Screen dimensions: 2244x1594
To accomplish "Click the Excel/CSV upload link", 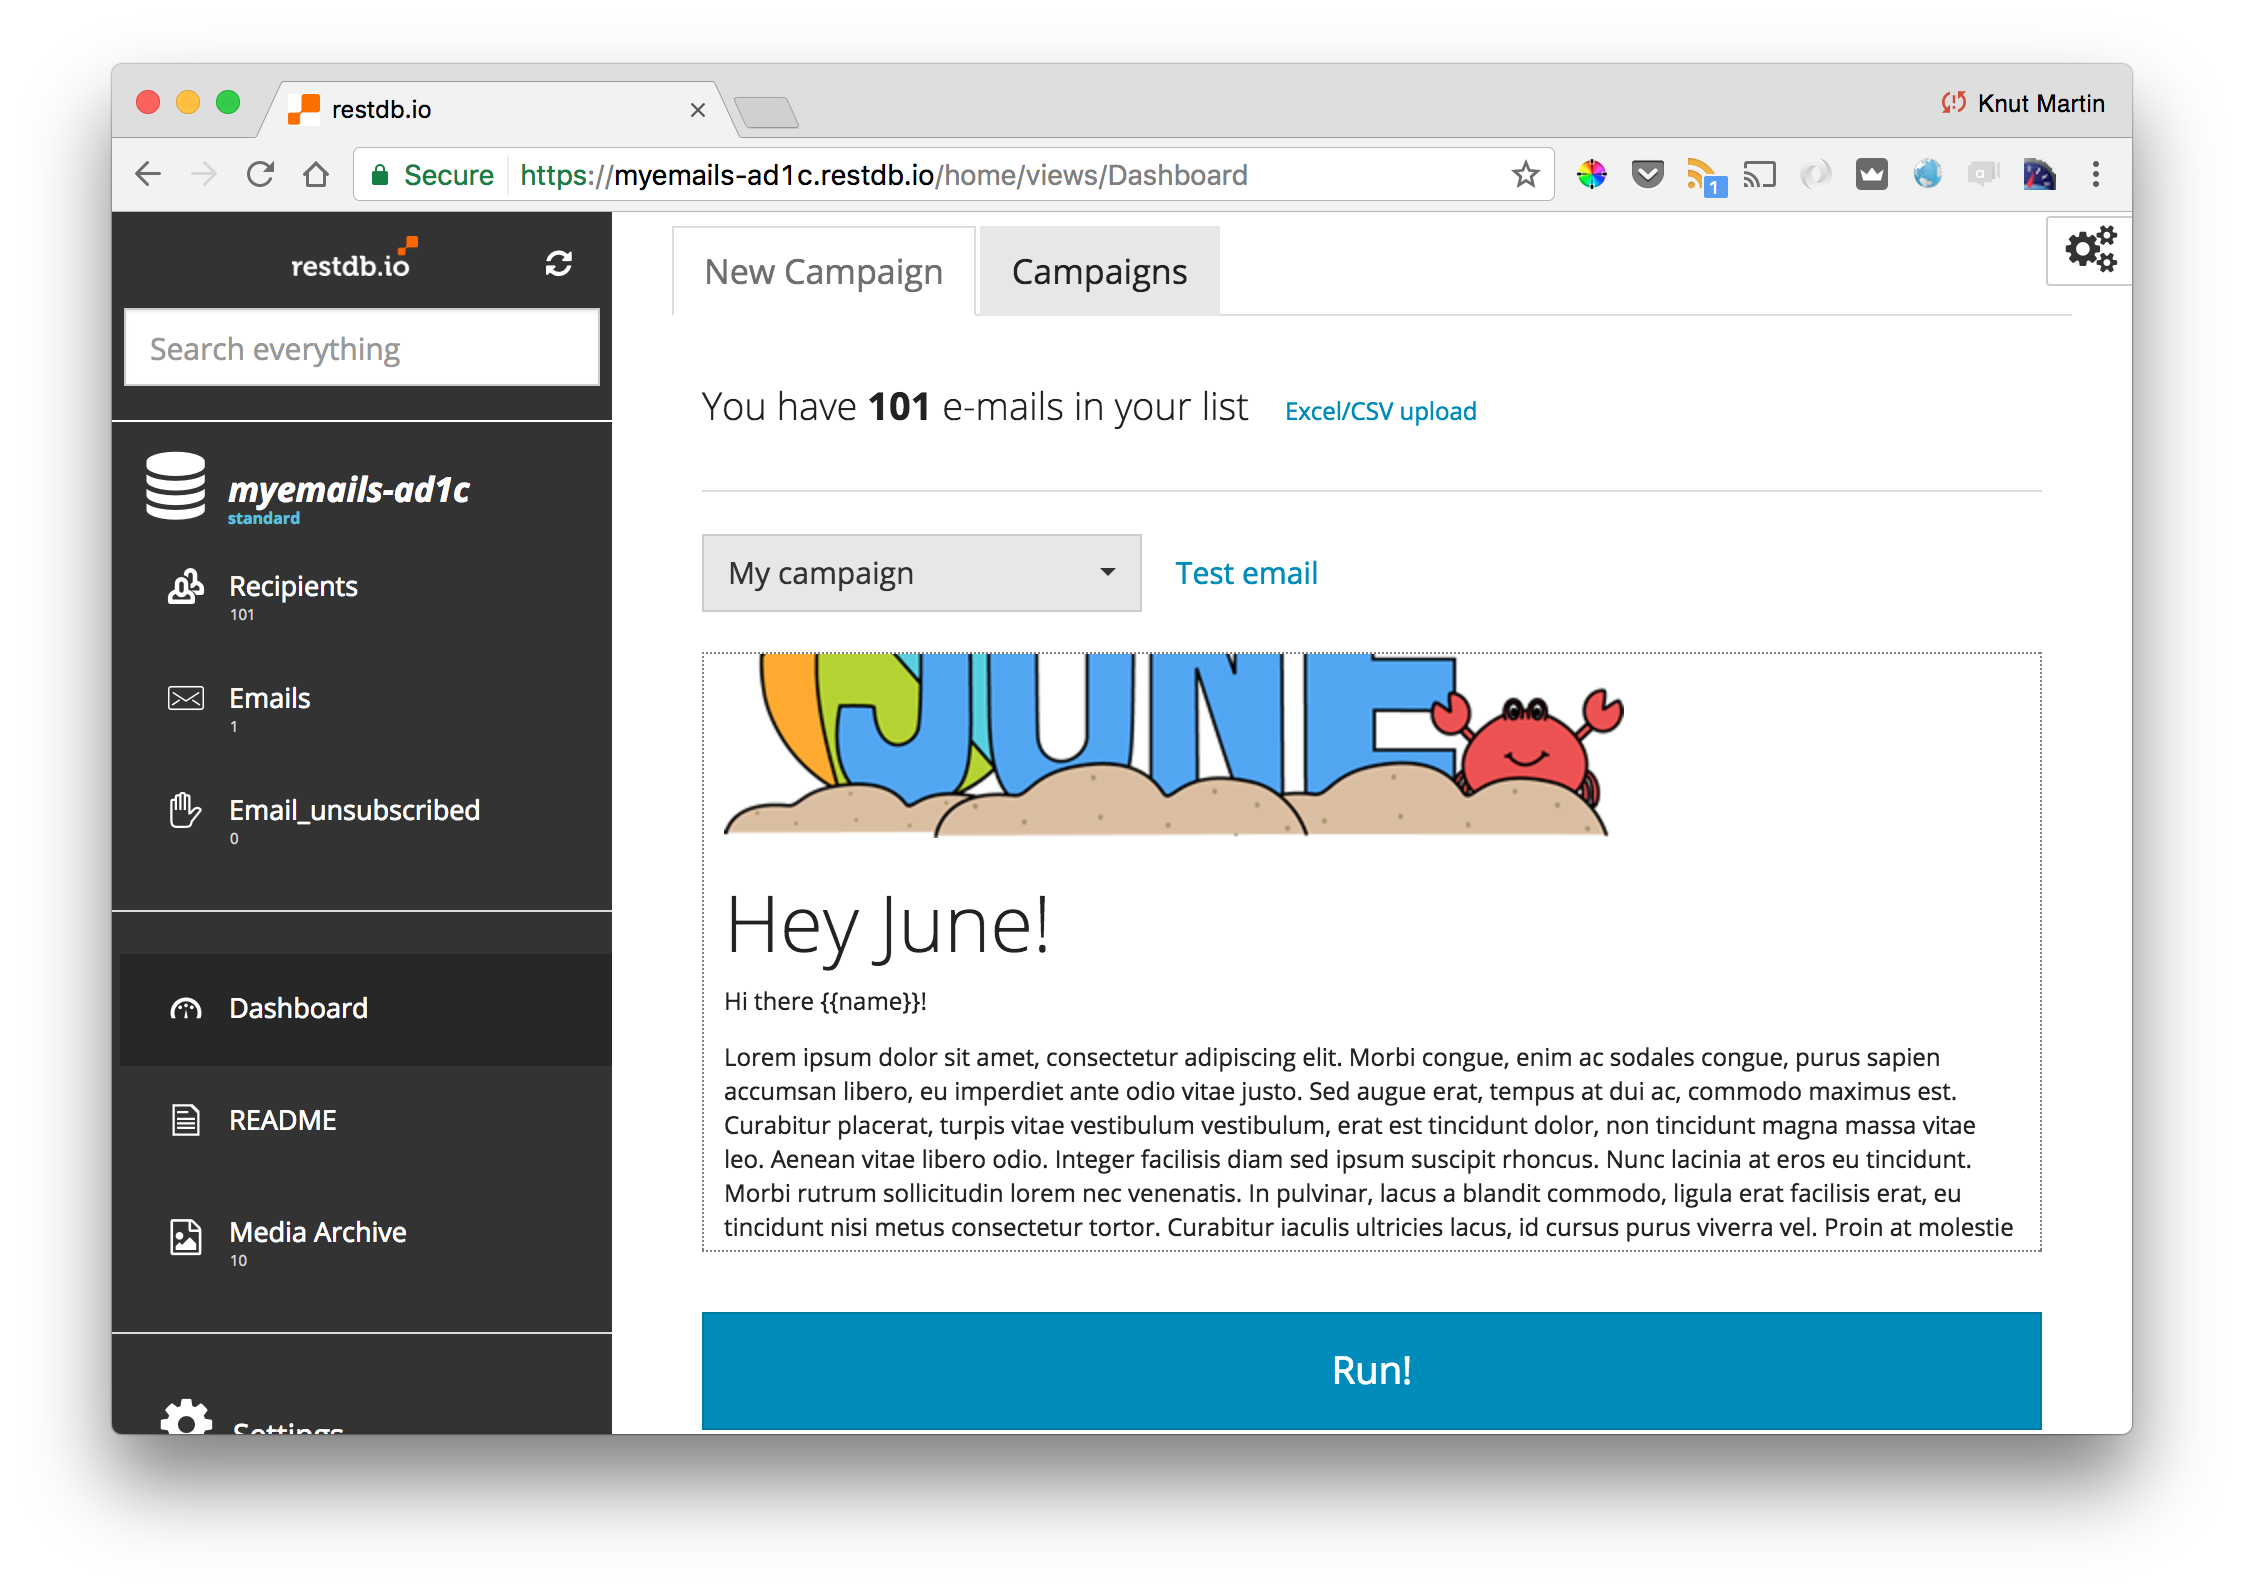I will (1380, 411).
